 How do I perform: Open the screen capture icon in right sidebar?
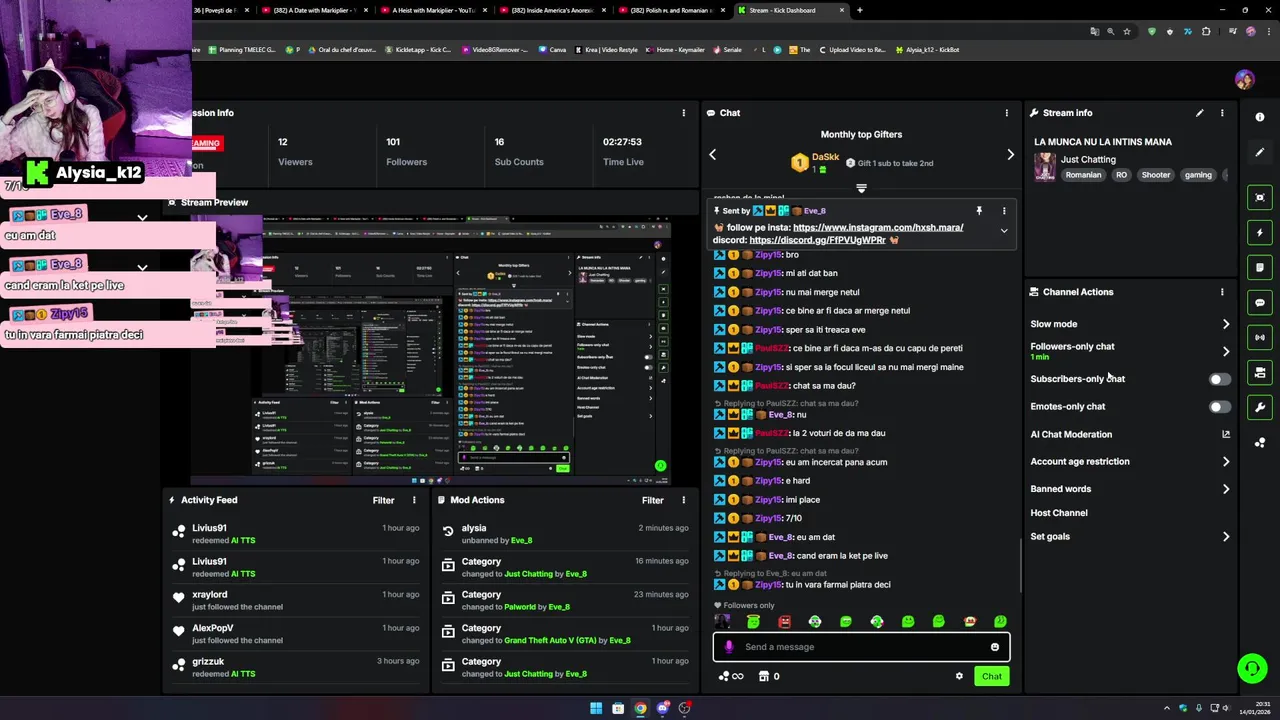1260,197
